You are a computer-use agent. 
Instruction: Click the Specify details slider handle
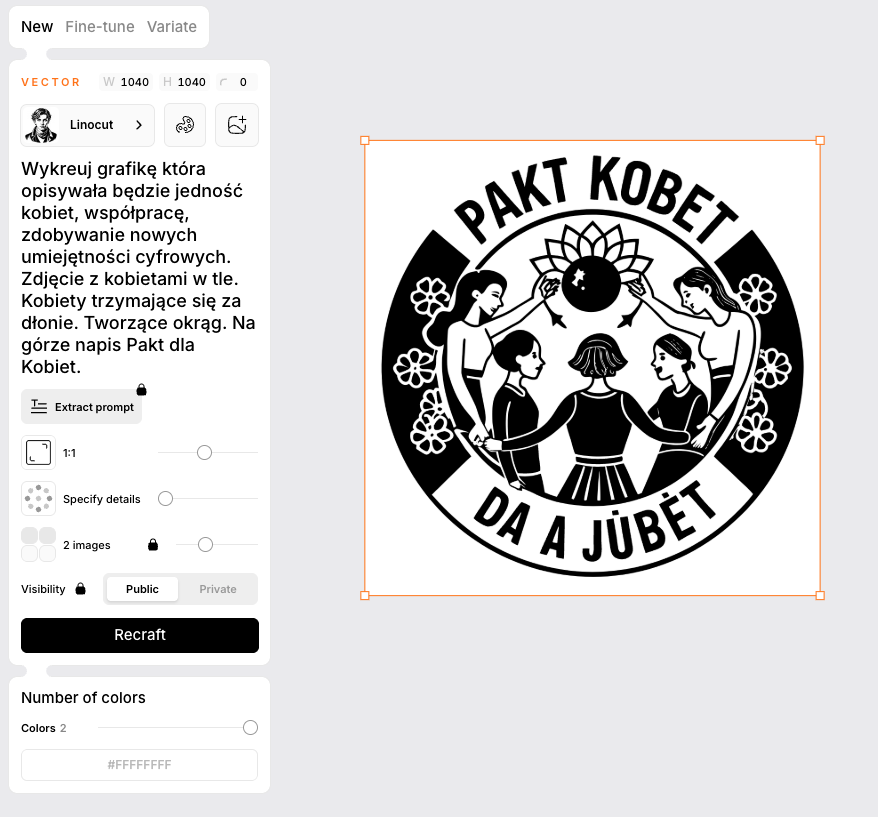[x=165, y=498]
